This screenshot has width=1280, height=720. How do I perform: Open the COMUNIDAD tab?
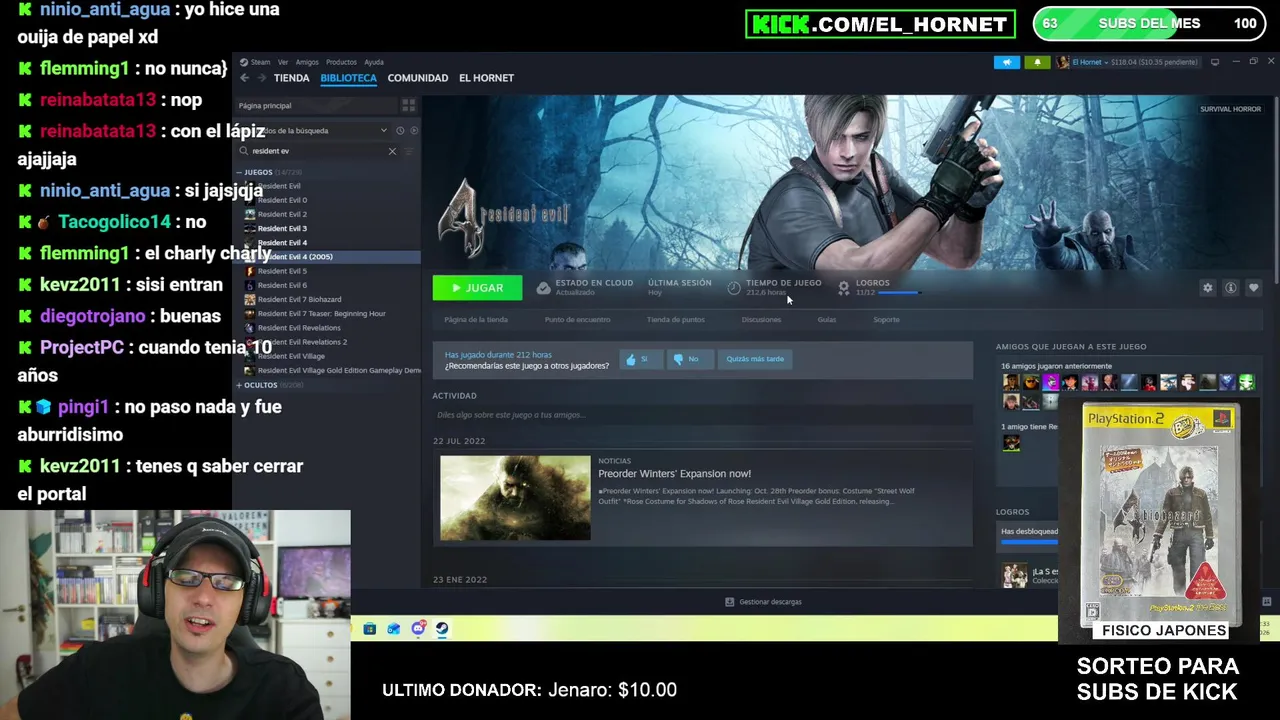coord(417,78)
